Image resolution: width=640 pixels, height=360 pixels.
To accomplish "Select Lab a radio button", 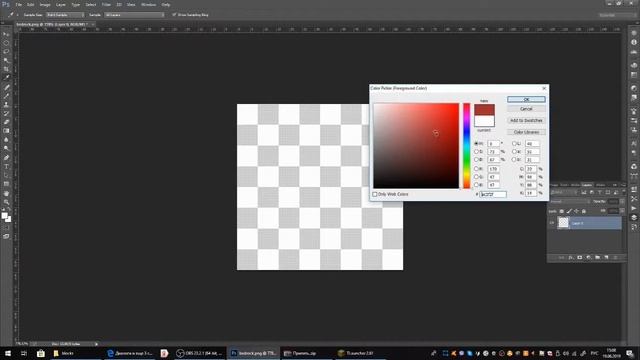I will pos(514,151).
